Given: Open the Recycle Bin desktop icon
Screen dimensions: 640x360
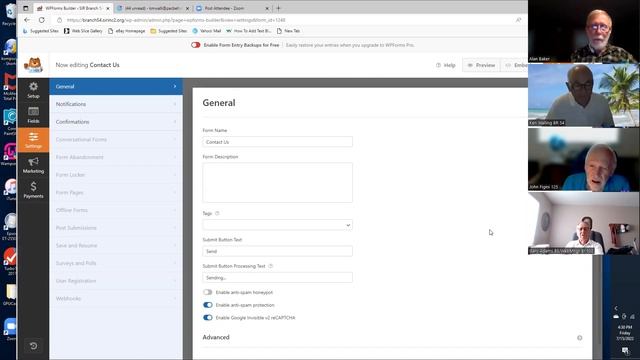Looking at the screenshot, I should click(x=10, y=13).
